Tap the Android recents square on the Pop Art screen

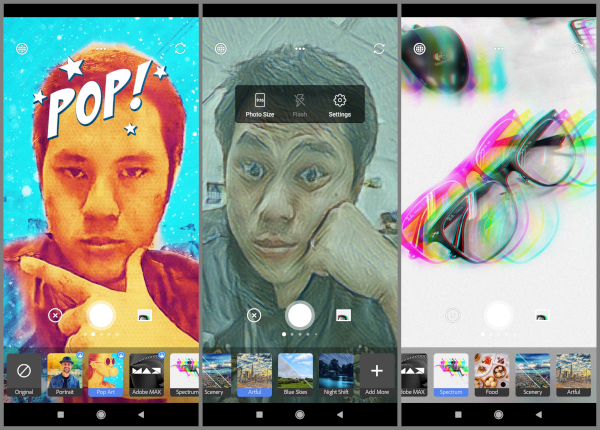click(60, 414)
